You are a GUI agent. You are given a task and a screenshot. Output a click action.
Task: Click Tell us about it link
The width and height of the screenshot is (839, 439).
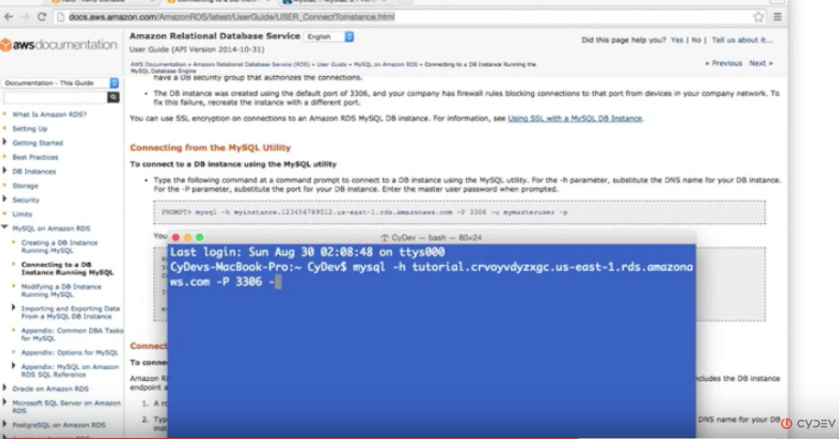[742, 40]
